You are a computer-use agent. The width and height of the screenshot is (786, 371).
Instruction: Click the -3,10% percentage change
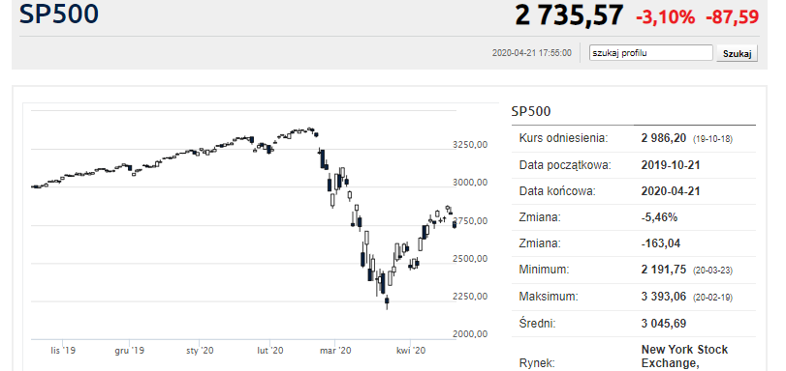[666, 18]
